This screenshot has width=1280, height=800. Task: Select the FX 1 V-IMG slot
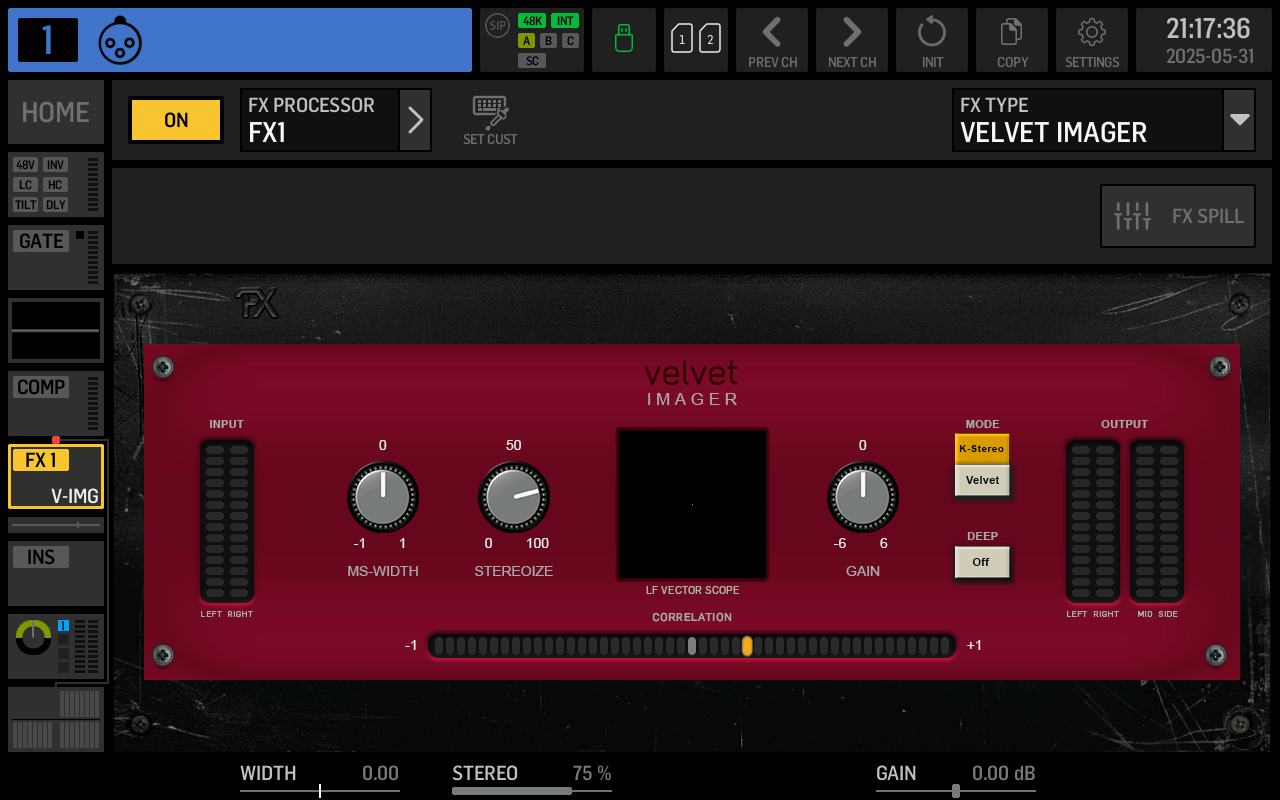pos(55,477)
